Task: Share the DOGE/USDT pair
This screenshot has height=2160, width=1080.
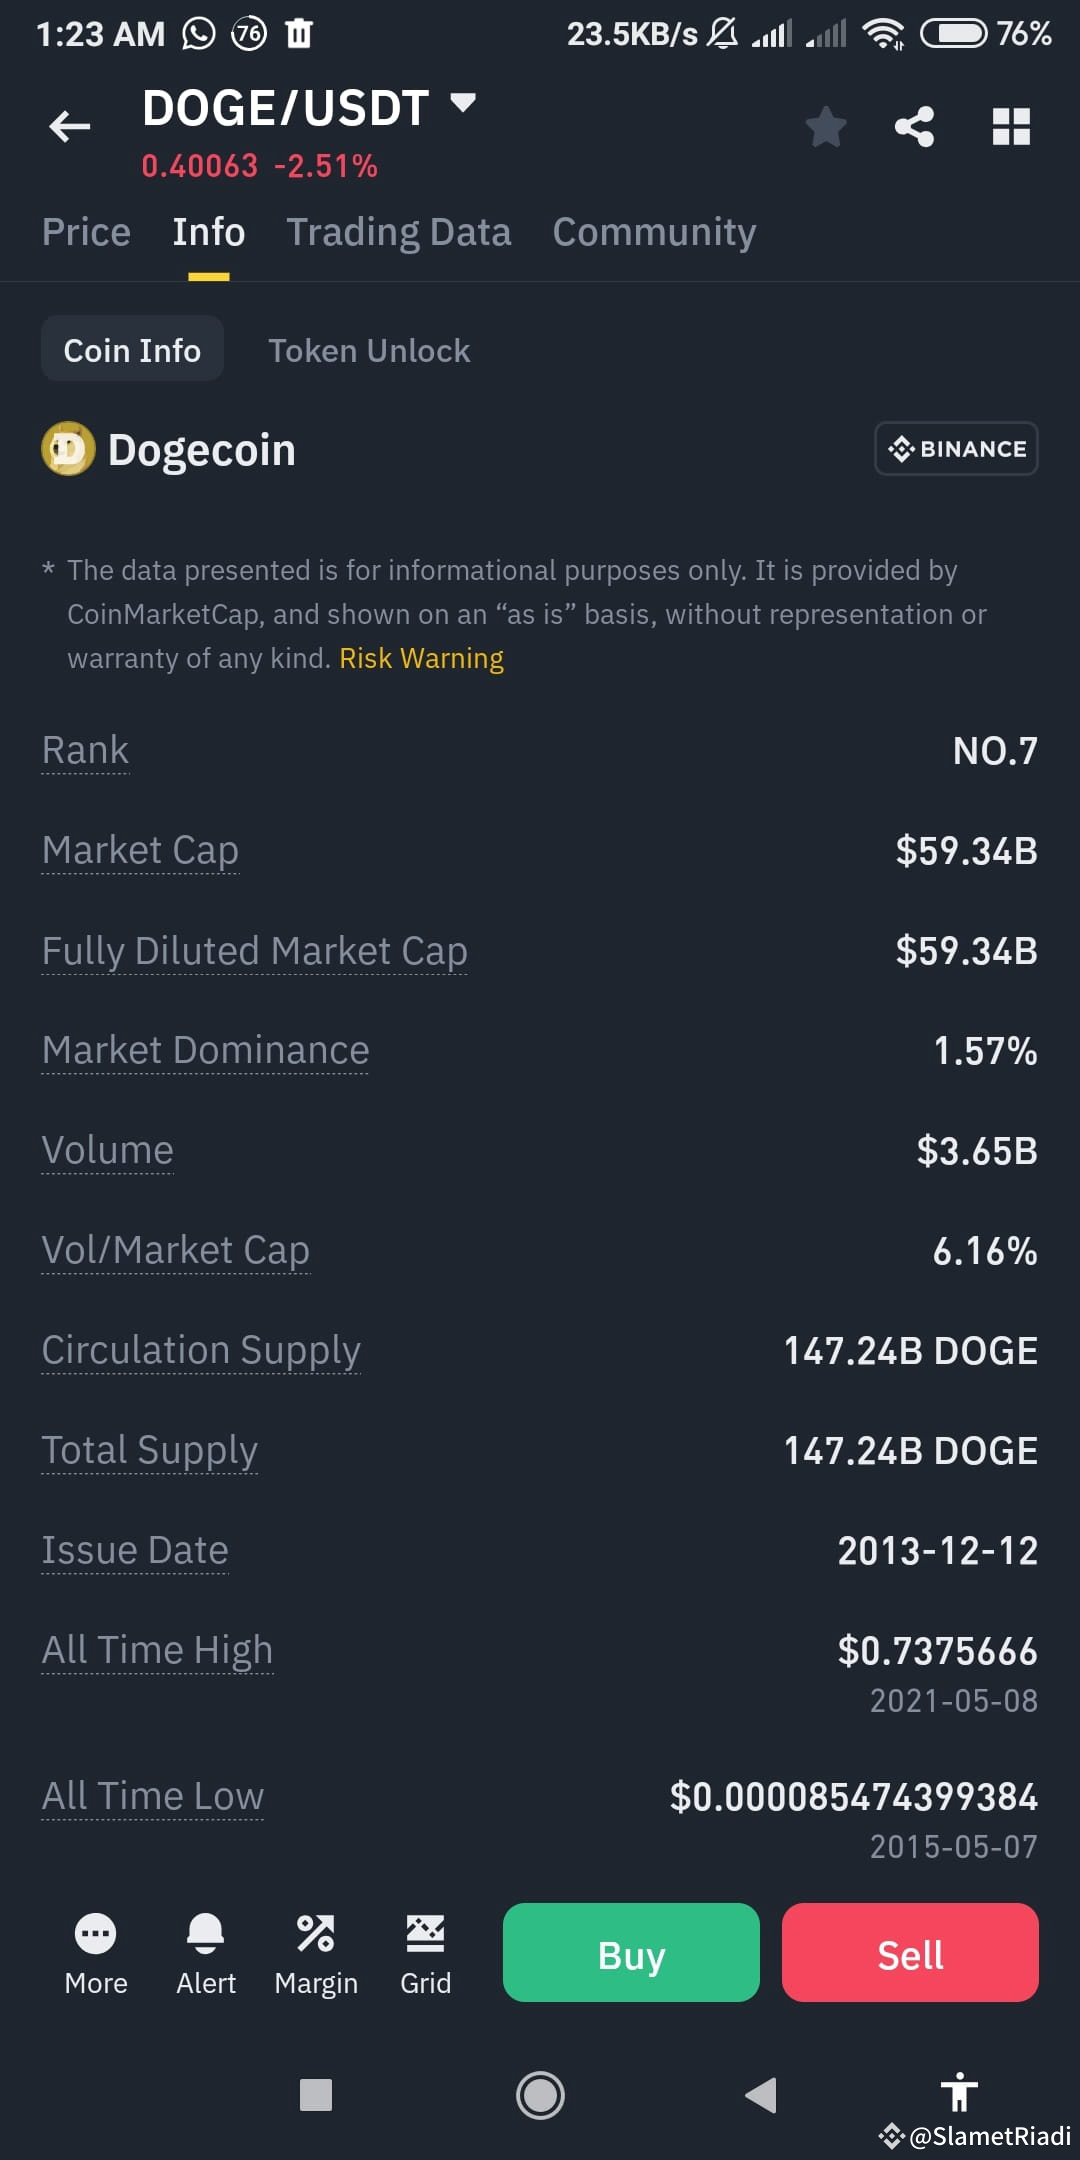Action: 916,126
